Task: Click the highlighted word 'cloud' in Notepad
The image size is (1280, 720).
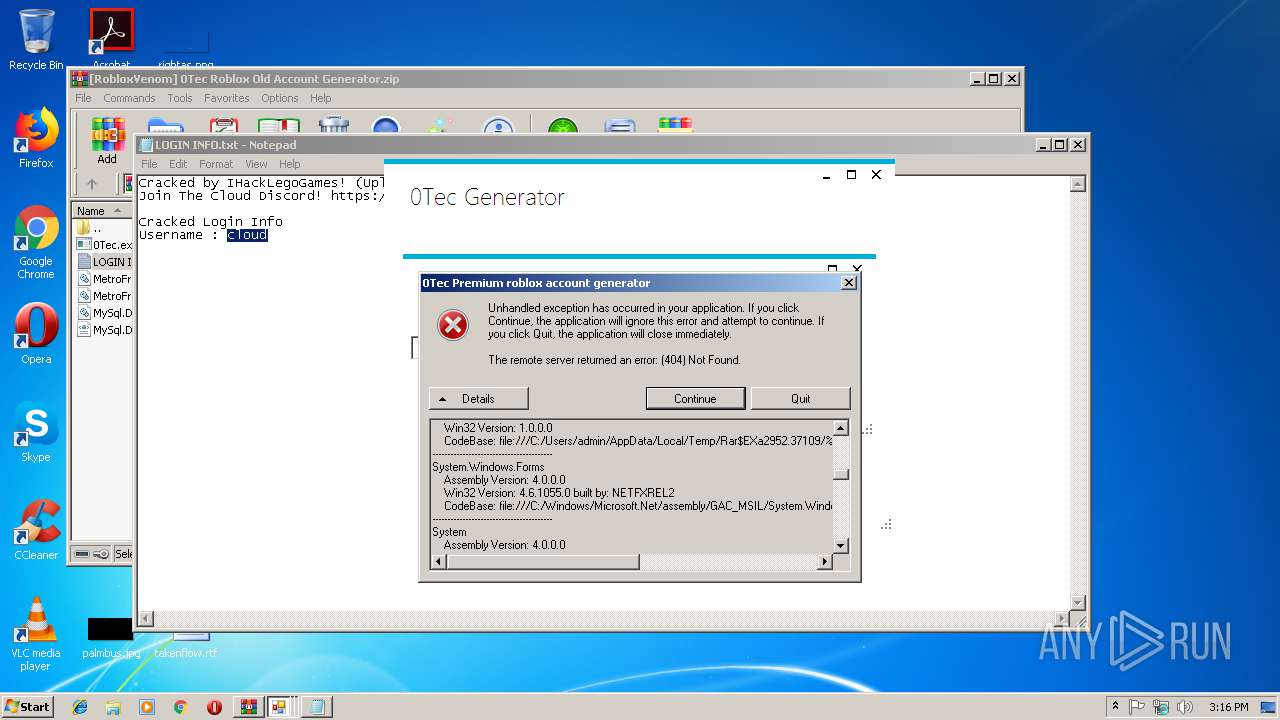Action: [247, 235]
